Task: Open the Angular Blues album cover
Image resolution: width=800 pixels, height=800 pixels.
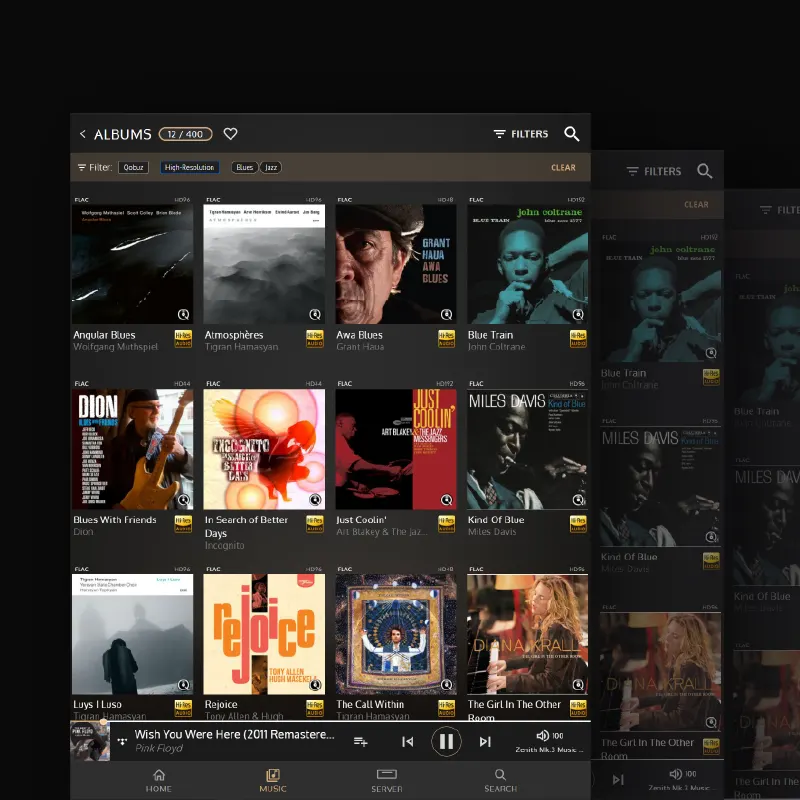Action: tap(133, 264)
